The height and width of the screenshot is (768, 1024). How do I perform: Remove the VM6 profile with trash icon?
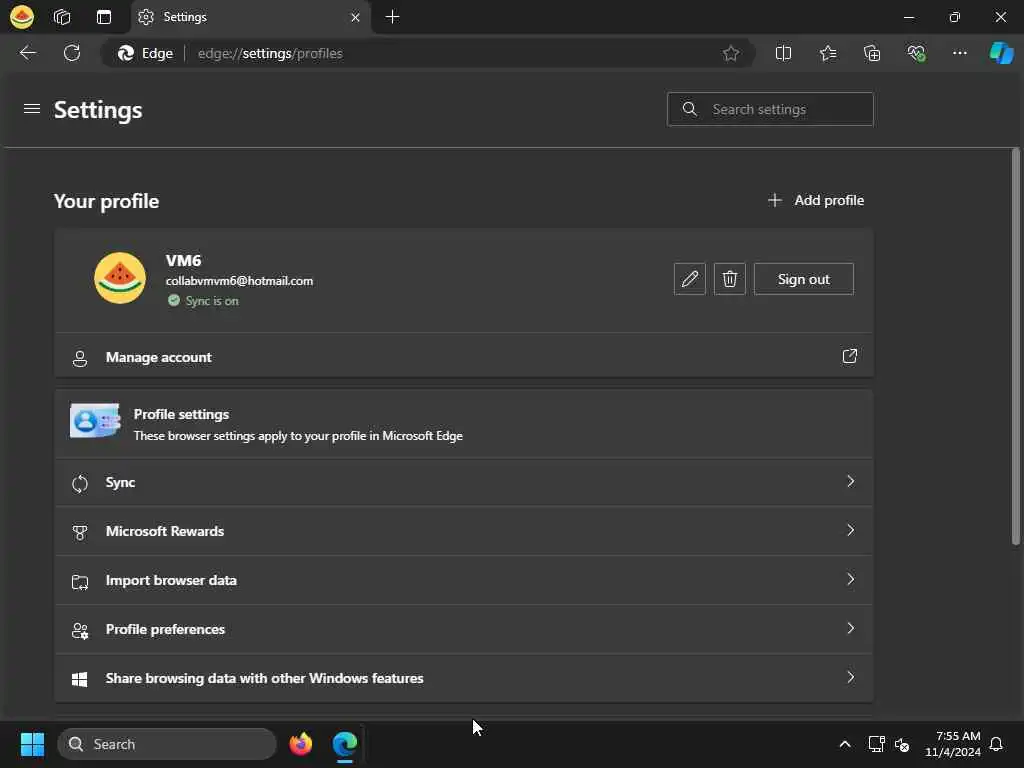tap(729, 279)
